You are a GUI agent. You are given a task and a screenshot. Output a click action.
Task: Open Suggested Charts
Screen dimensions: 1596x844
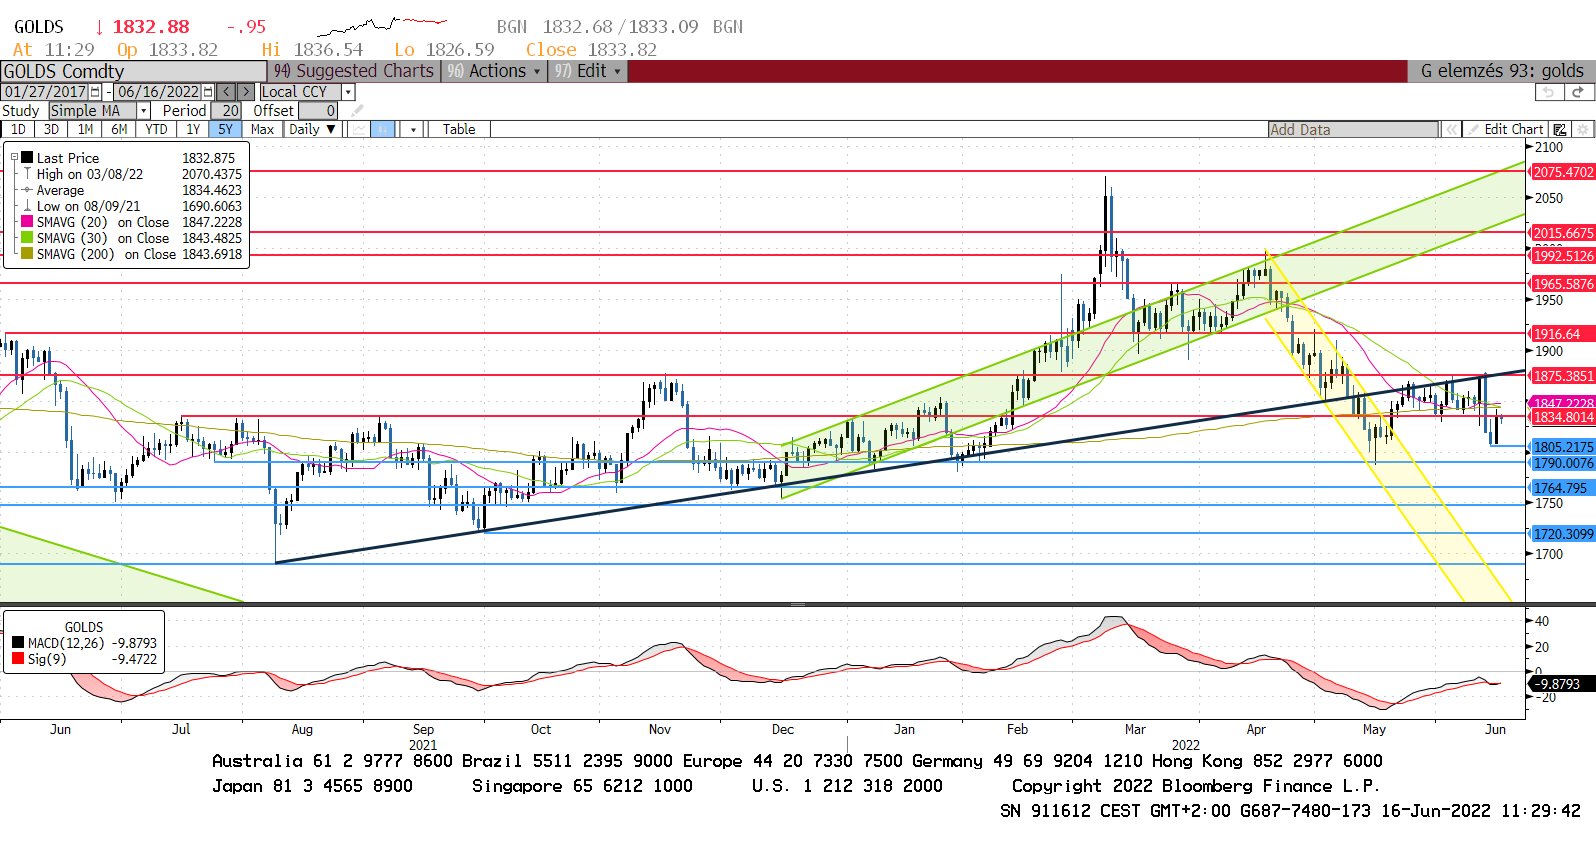coord(354,71)
